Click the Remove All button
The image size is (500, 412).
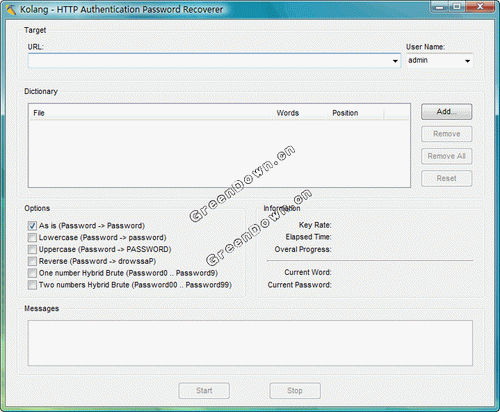tap(447, 156)
